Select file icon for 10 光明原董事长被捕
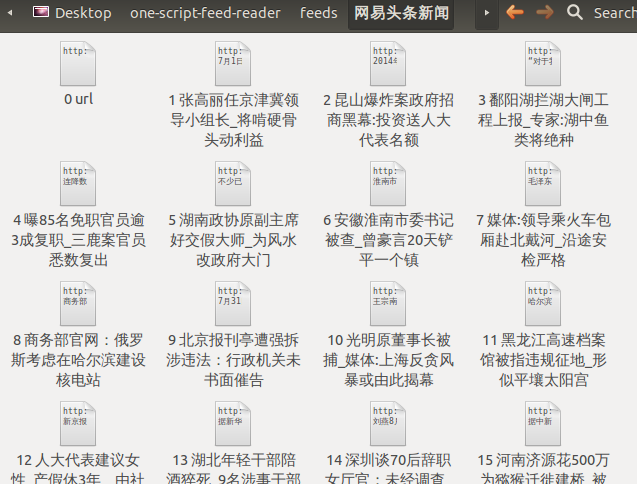This screenshot has height=484, width=637. coord(388,304)
